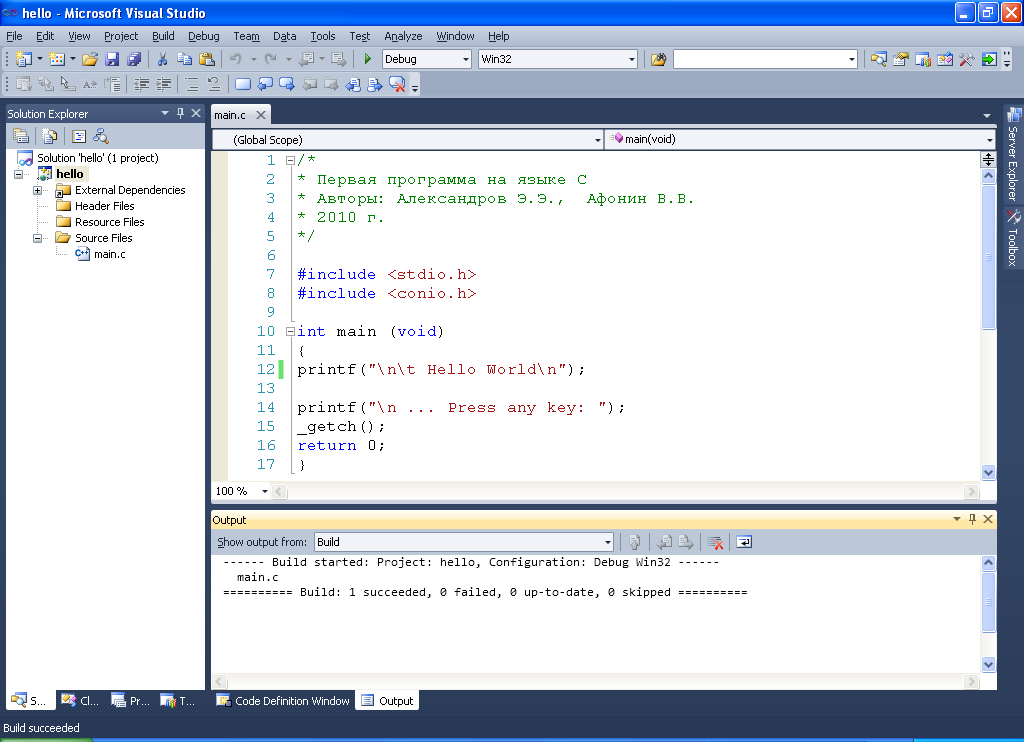Open the Solution Explorer window position dropdown
The width and height of the screenshot is (1024, 742).
(165, 113)
